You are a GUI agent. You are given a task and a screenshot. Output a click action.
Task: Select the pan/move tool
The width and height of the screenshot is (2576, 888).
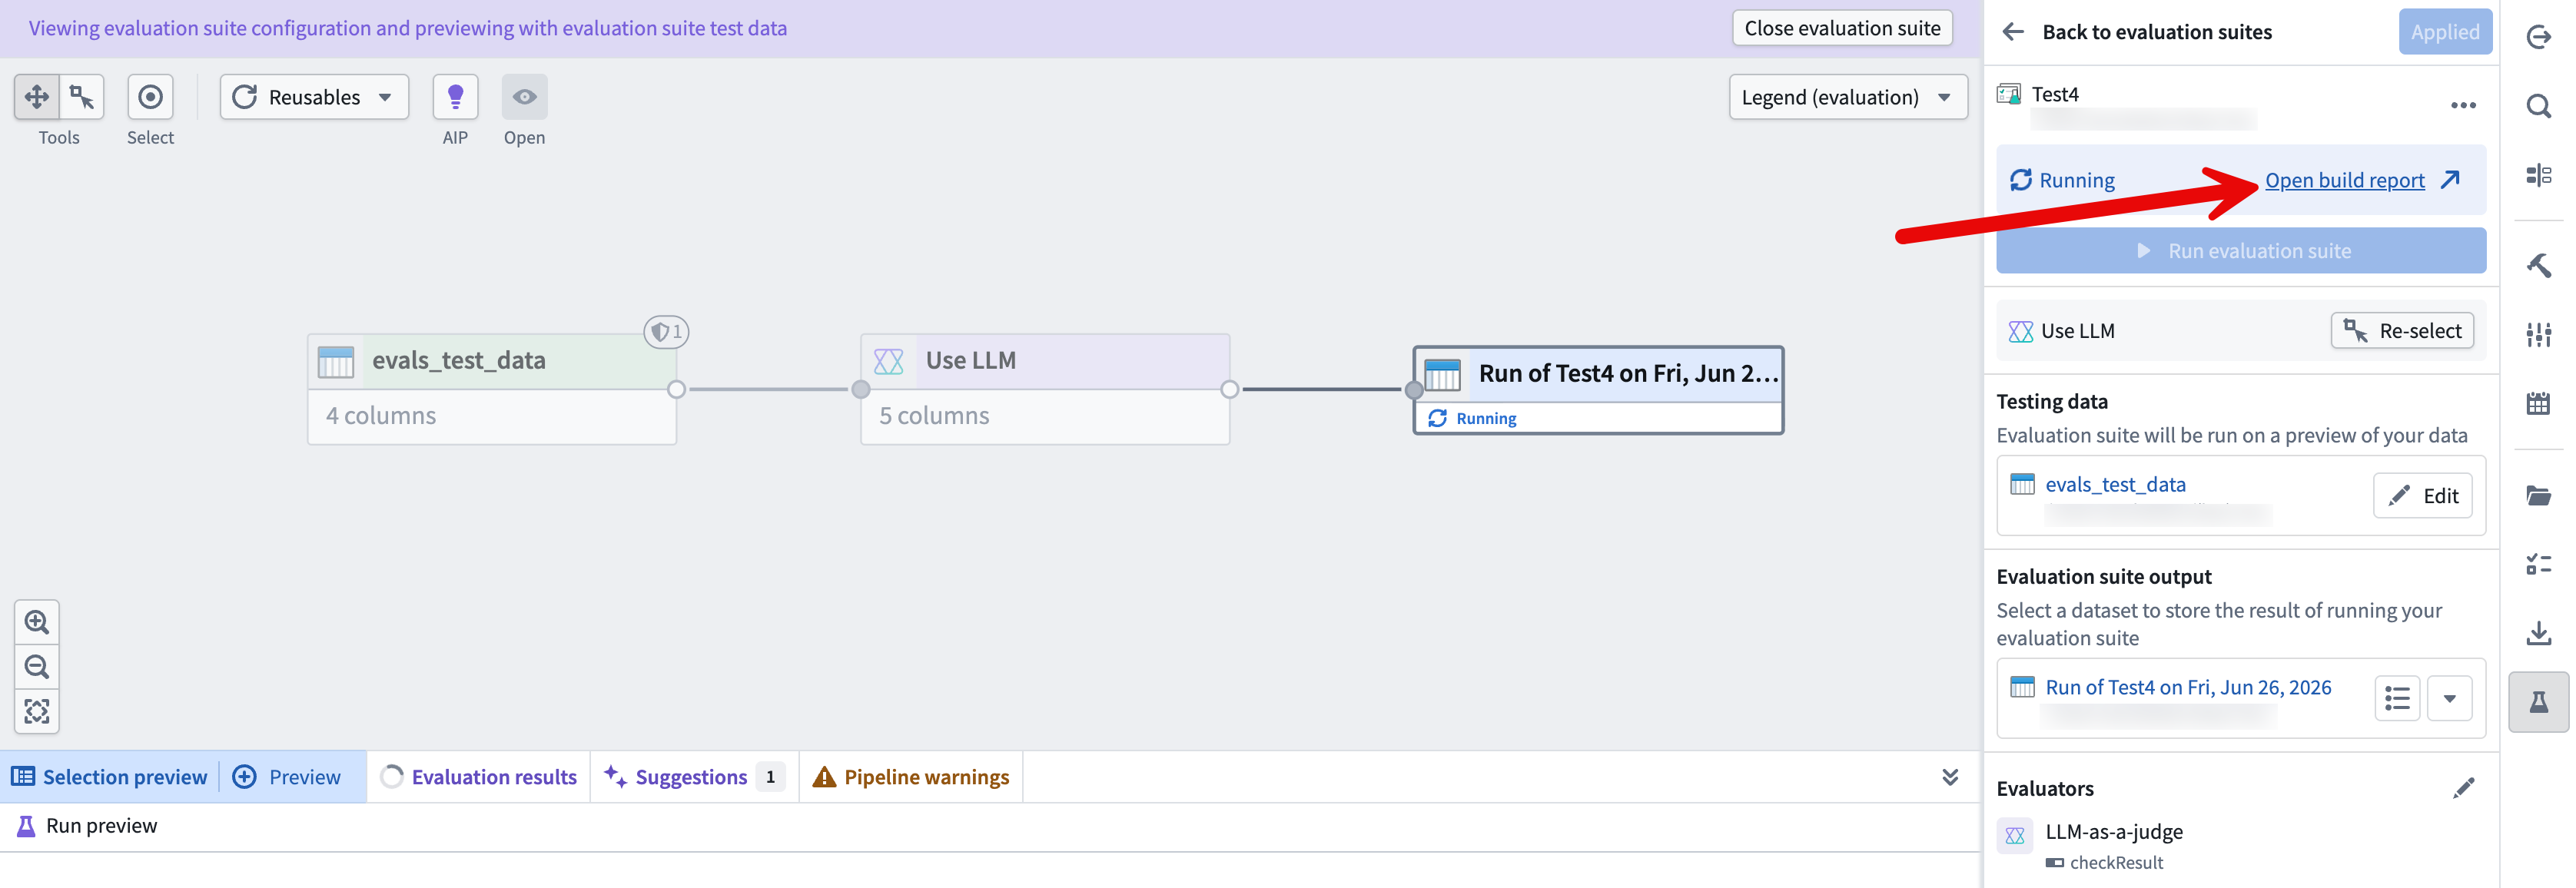tap(37, 97)
